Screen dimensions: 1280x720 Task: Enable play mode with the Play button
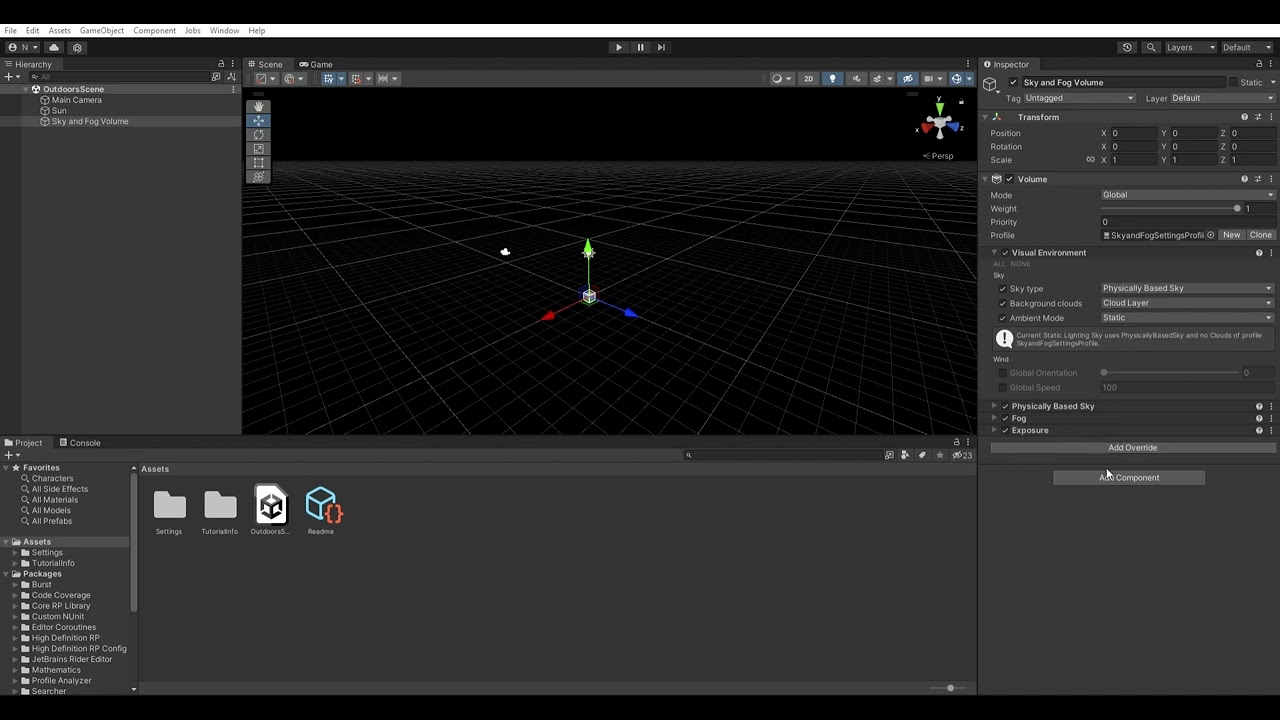(618, 47)
